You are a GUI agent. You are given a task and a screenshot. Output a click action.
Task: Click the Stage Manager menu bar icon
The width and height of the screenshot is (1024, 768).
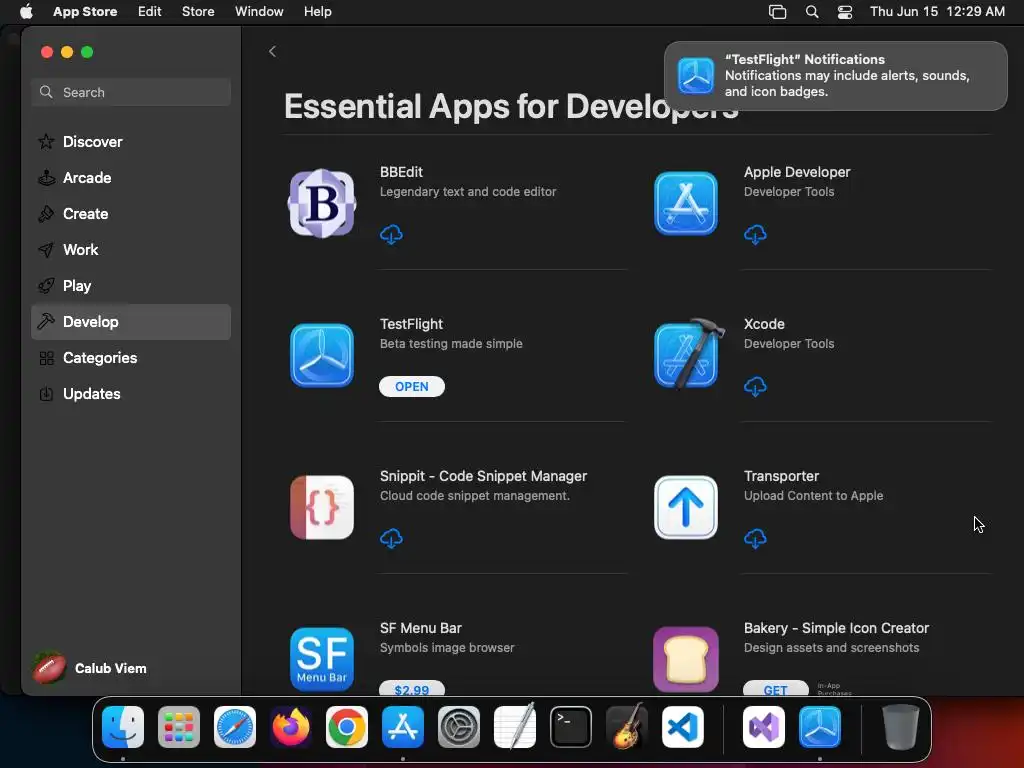coord(777,12)
